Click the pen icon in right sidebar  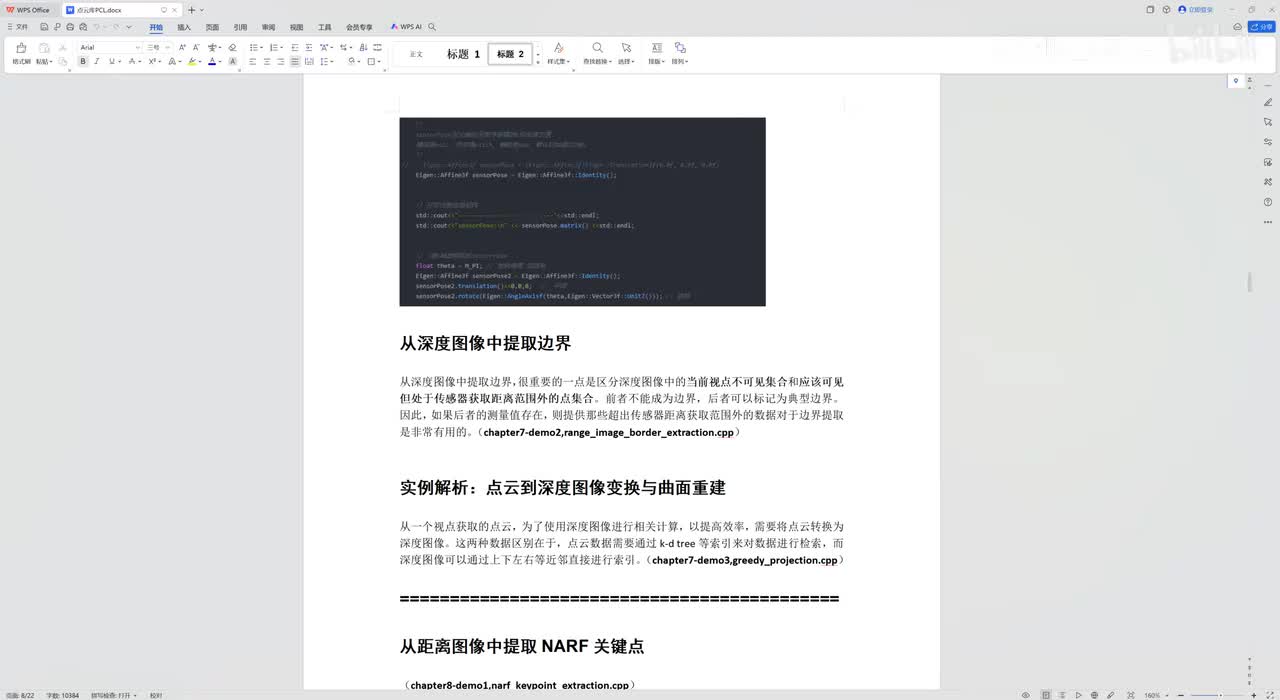click(1268, 102)
